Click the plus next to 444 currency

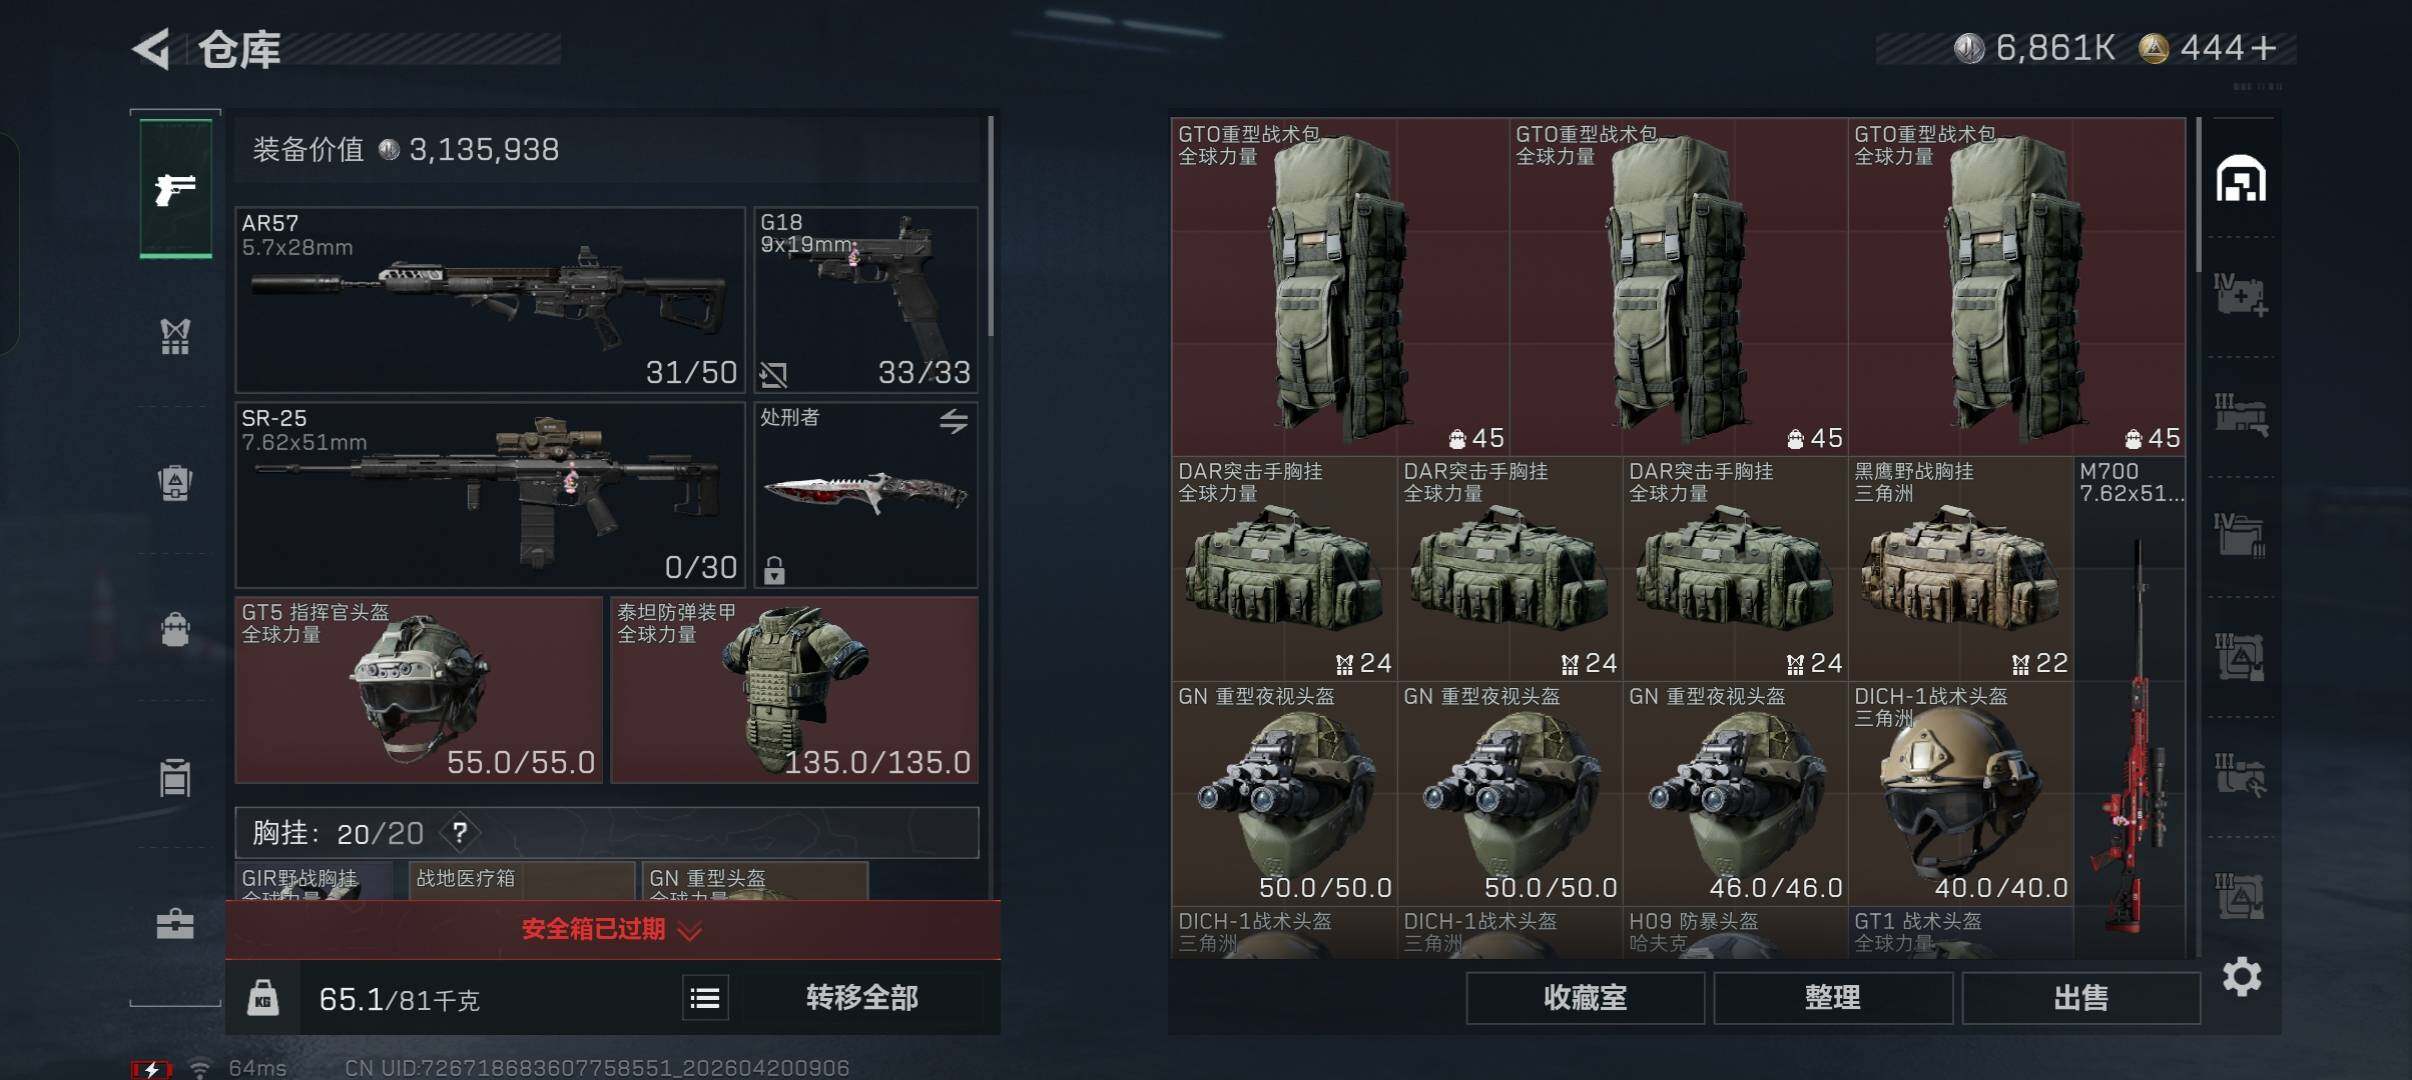click(x=2264, y=48)
